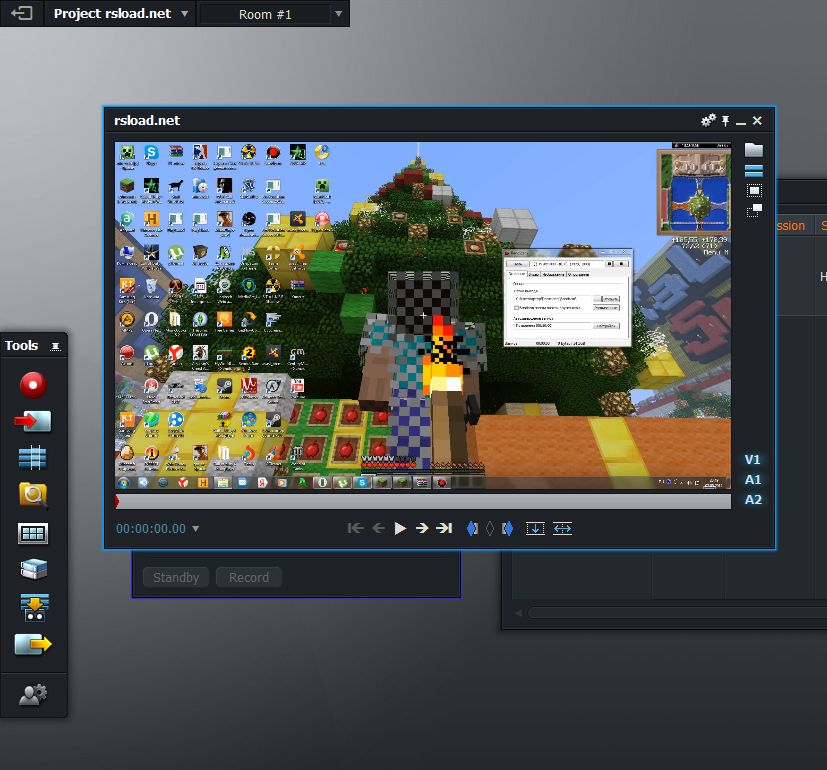This screenshot has width=827, height=770.
Task: Open the Project rsload.net dropdown arrow
Action: click(x=185, y=14)
